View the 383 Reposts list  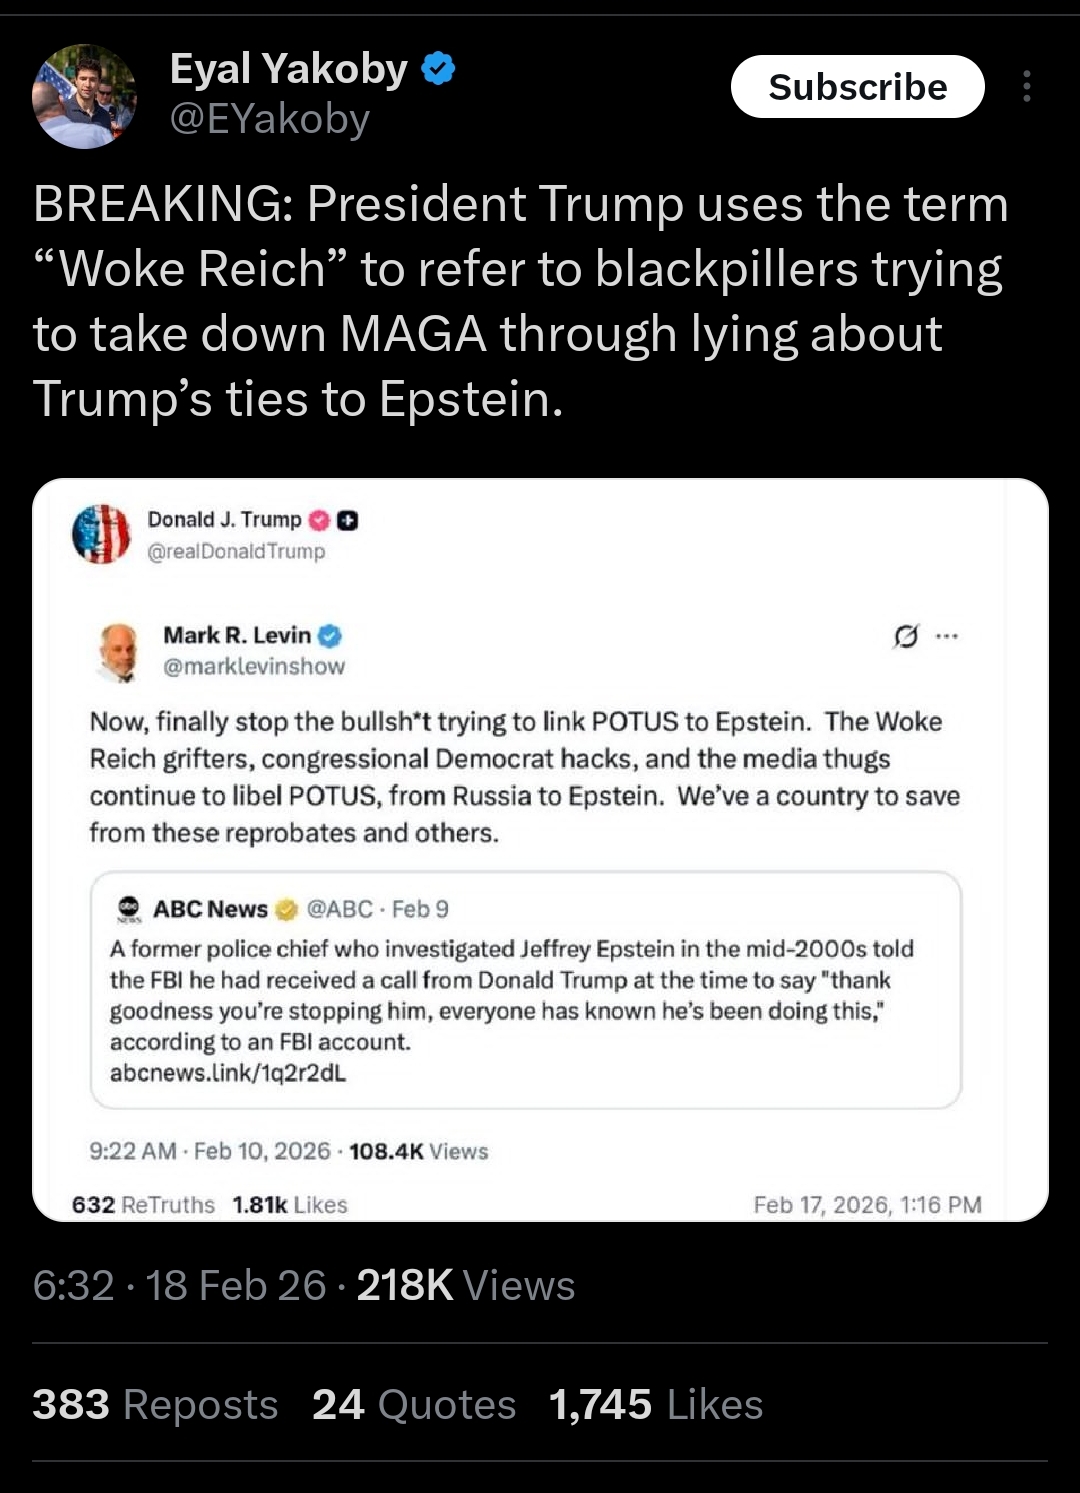click(155, 1404)
